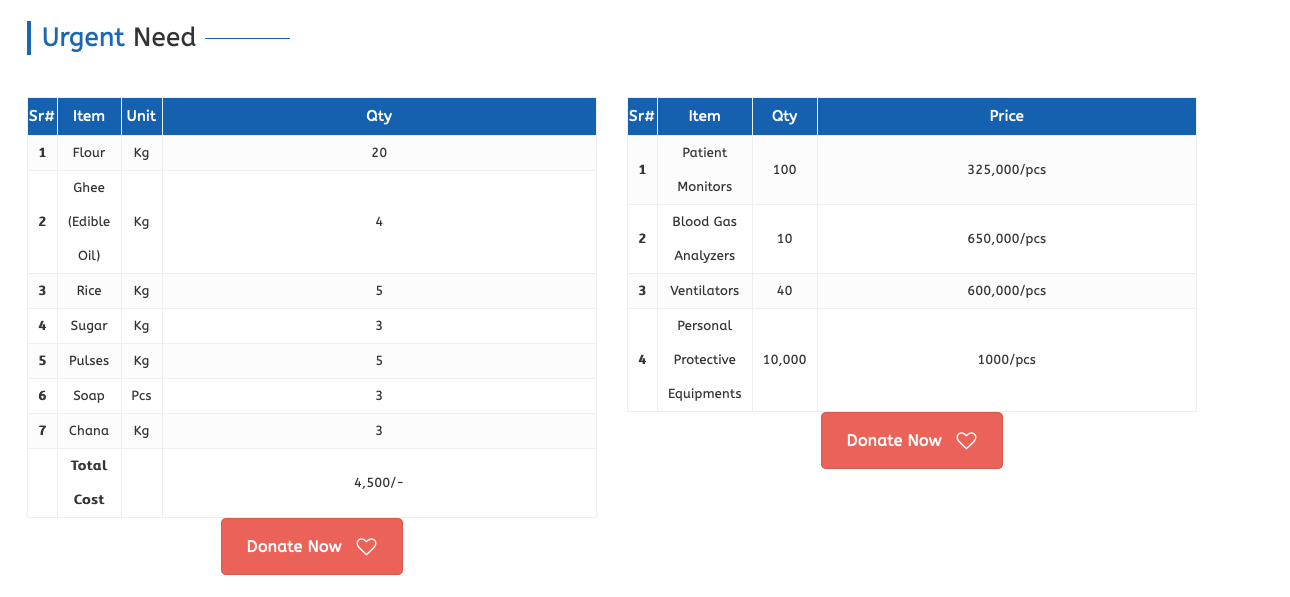Click the 325,000/pcs price cell
1290x597 pixels.
(1006, 170)
